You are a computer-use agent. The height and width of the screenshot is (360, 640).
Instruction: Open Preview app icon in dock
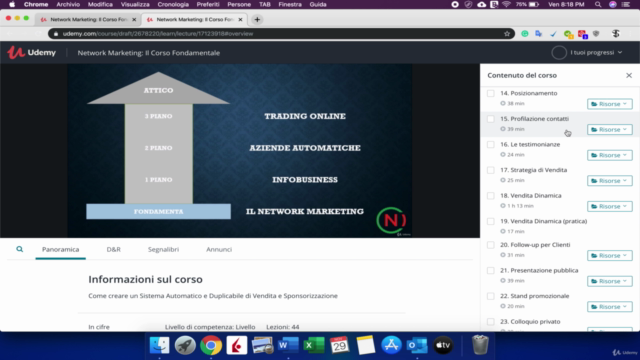[x=262, y=345]
